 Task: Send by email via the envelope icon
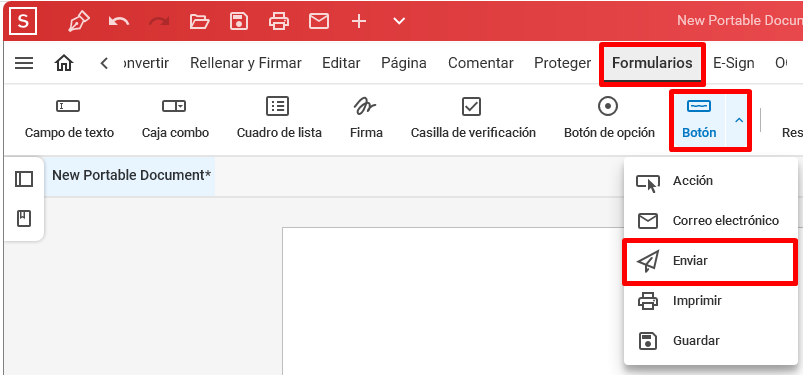click(x=319, y=22)
